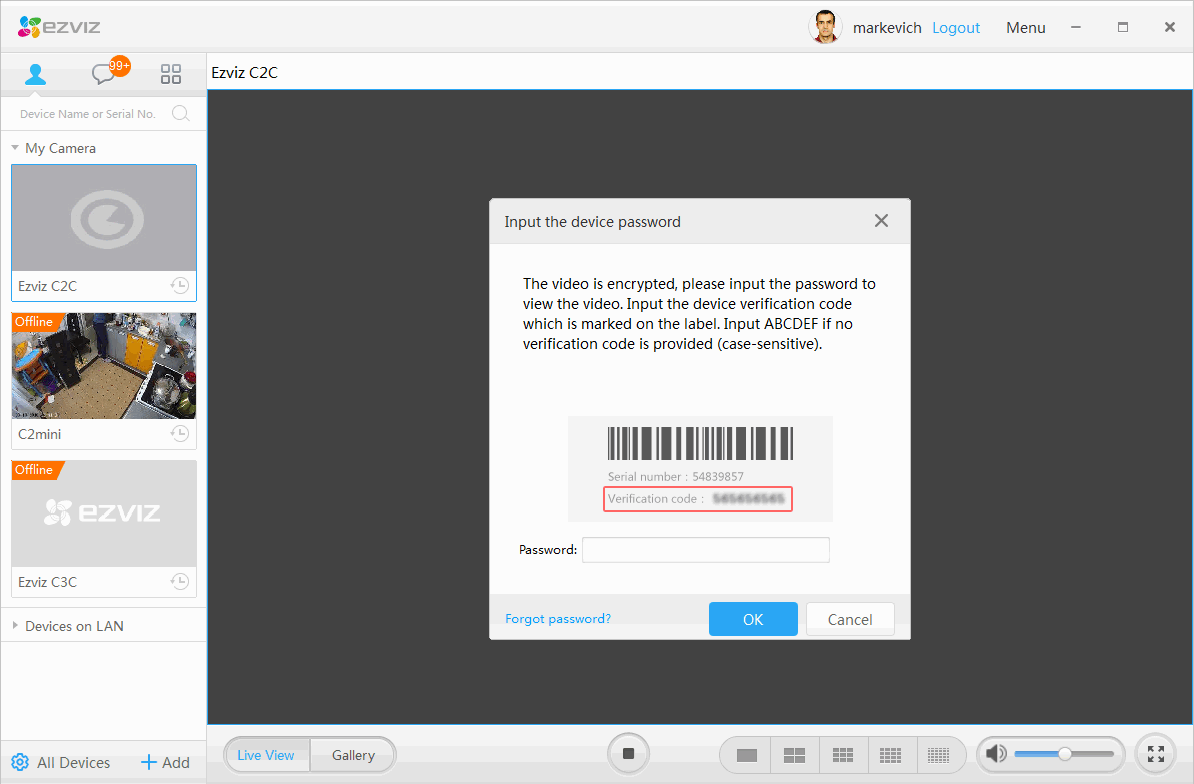Collapse the My Camera group

pos(14,148)
